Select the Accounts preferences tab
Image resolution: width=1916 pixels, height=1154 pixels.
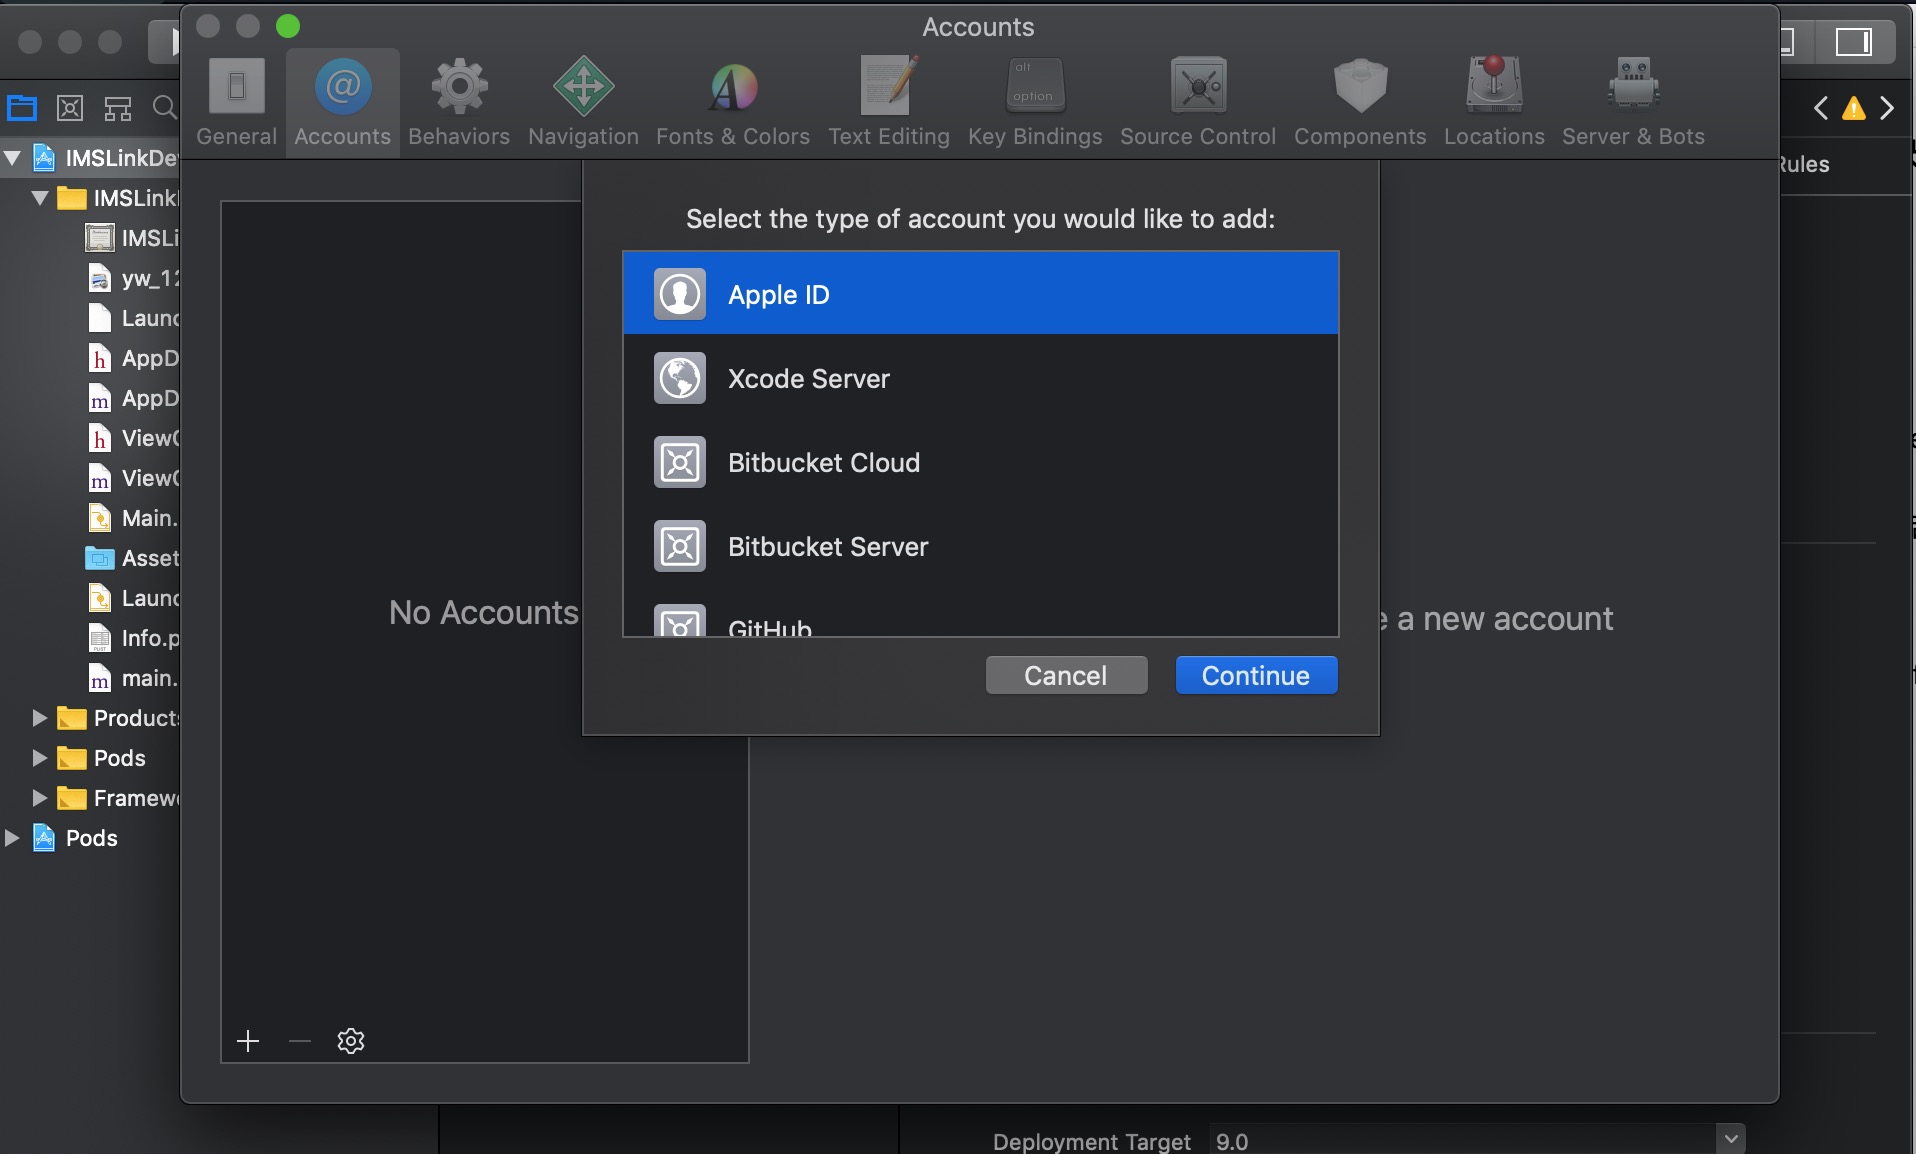[343, 103]
